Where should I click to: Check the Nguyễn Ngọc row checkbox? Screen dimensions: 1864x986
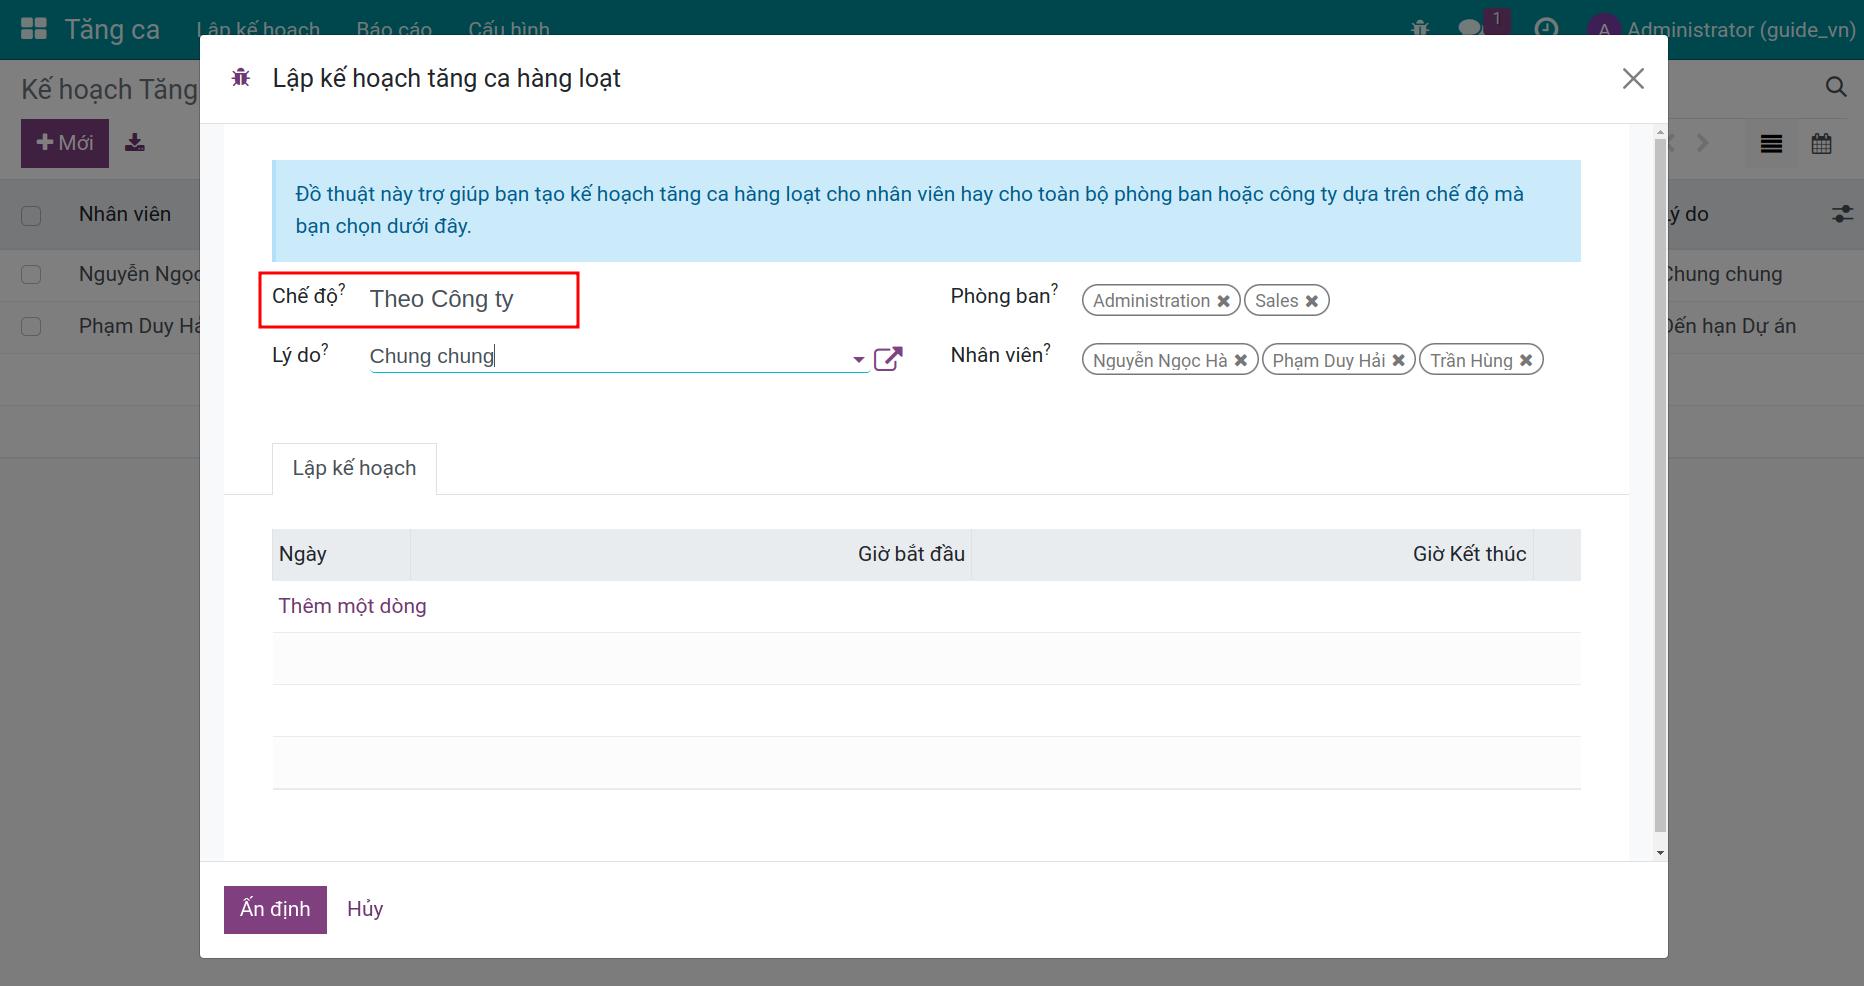point(31,275)
